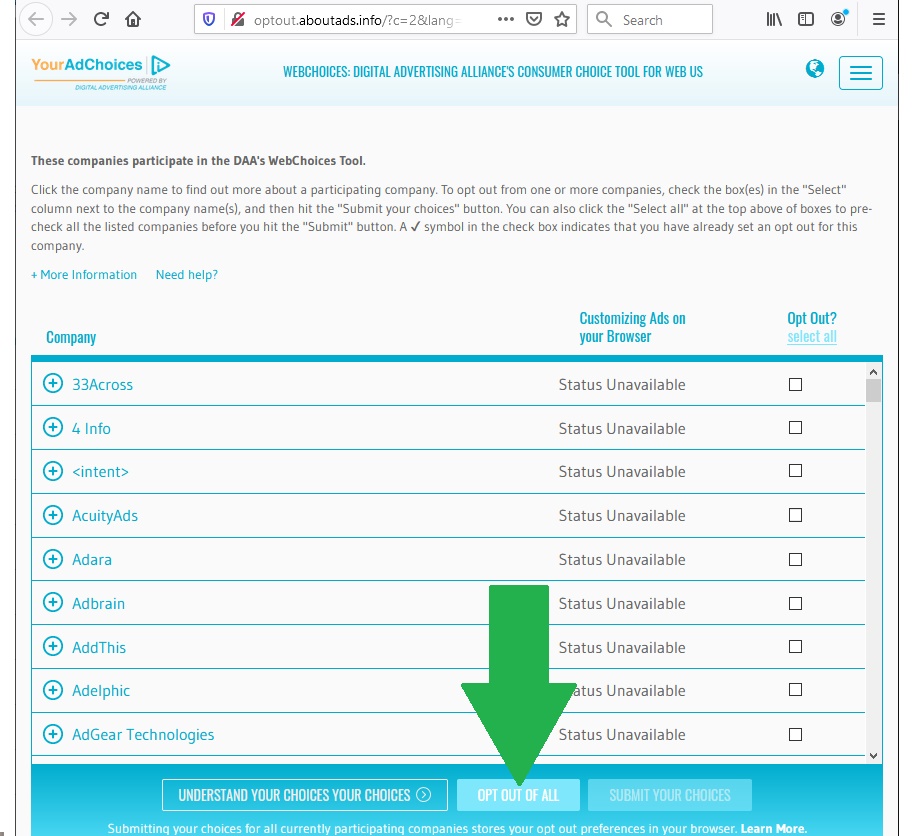
Task: Click inside the Search field
Action: click(655, 19)
